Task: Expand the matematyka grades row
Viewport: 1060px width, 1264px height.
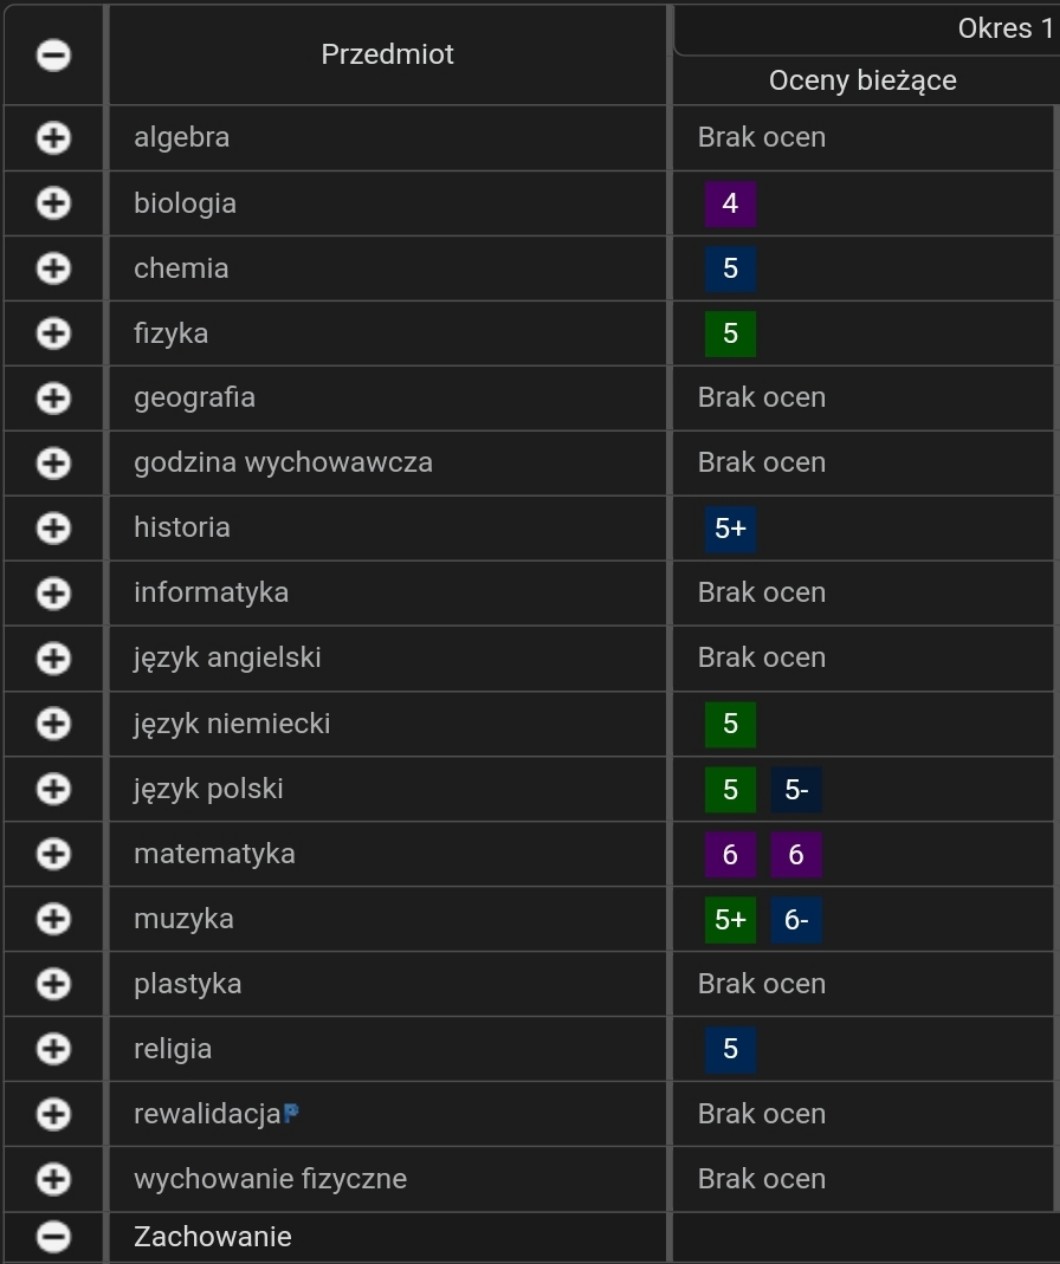Action: coord(54,854)
